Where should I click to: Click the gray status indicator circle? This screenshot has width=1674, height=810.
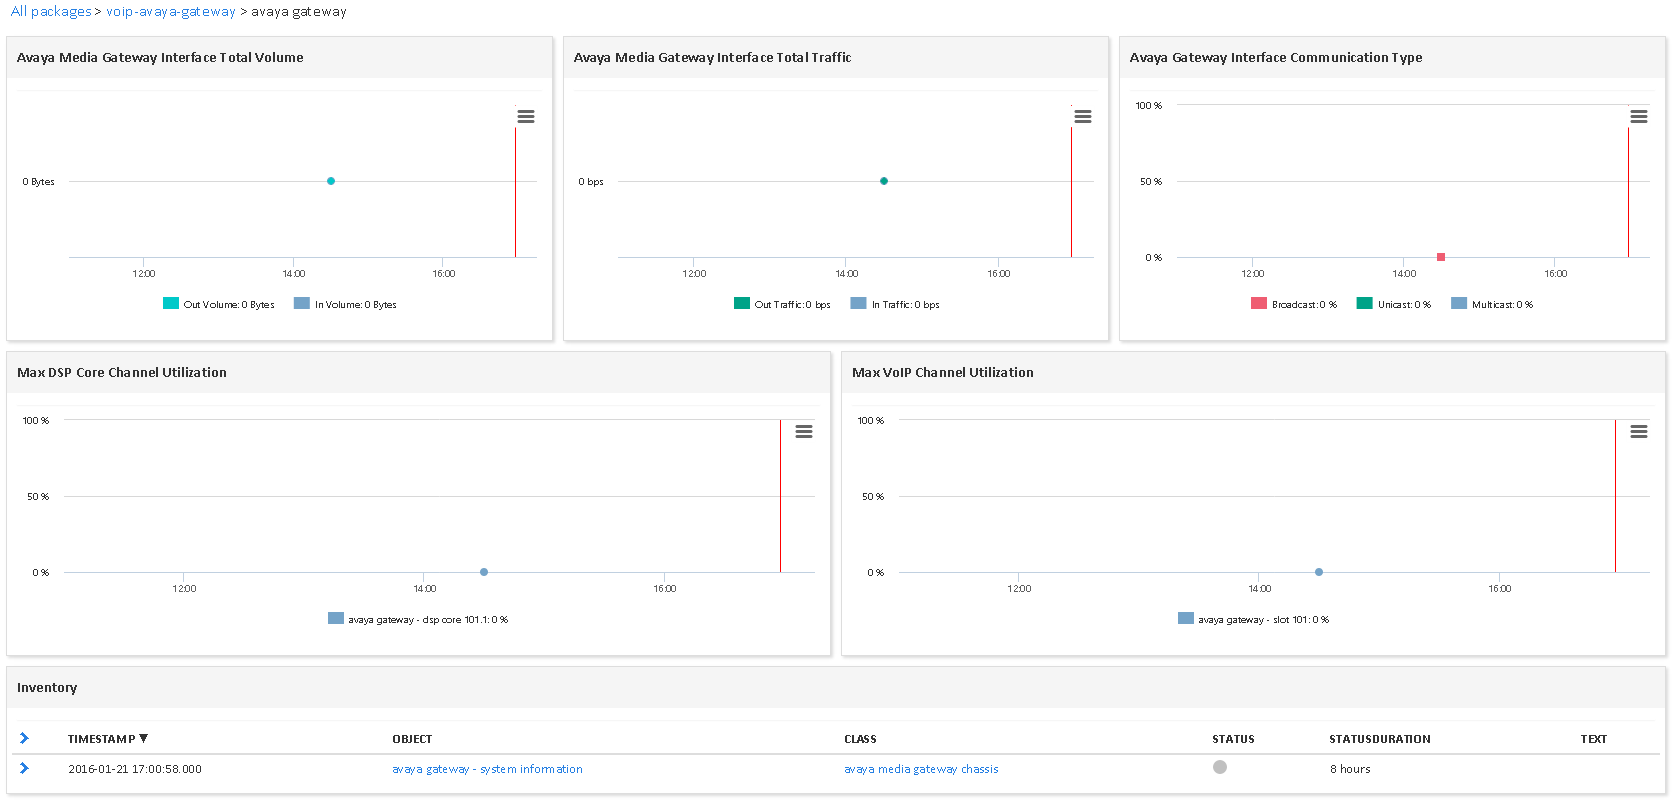[1219, 768]
